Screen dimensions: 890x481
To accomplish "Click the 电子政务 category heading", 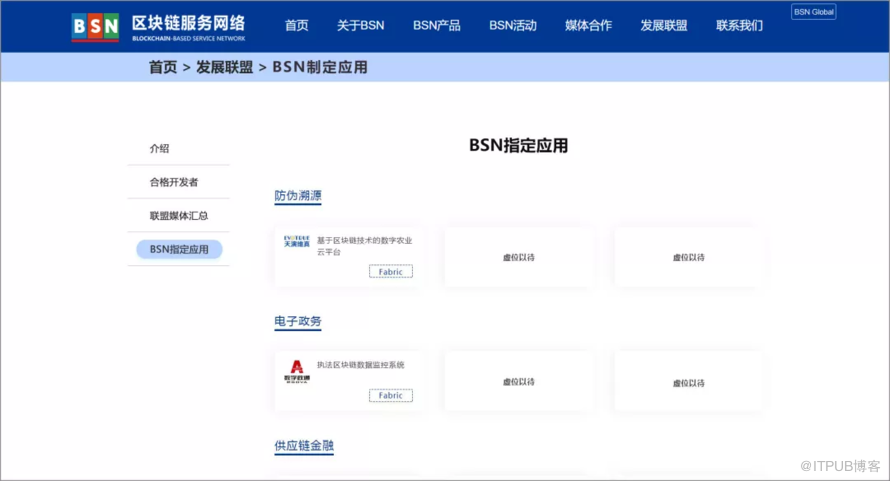I will coord(297,321).
